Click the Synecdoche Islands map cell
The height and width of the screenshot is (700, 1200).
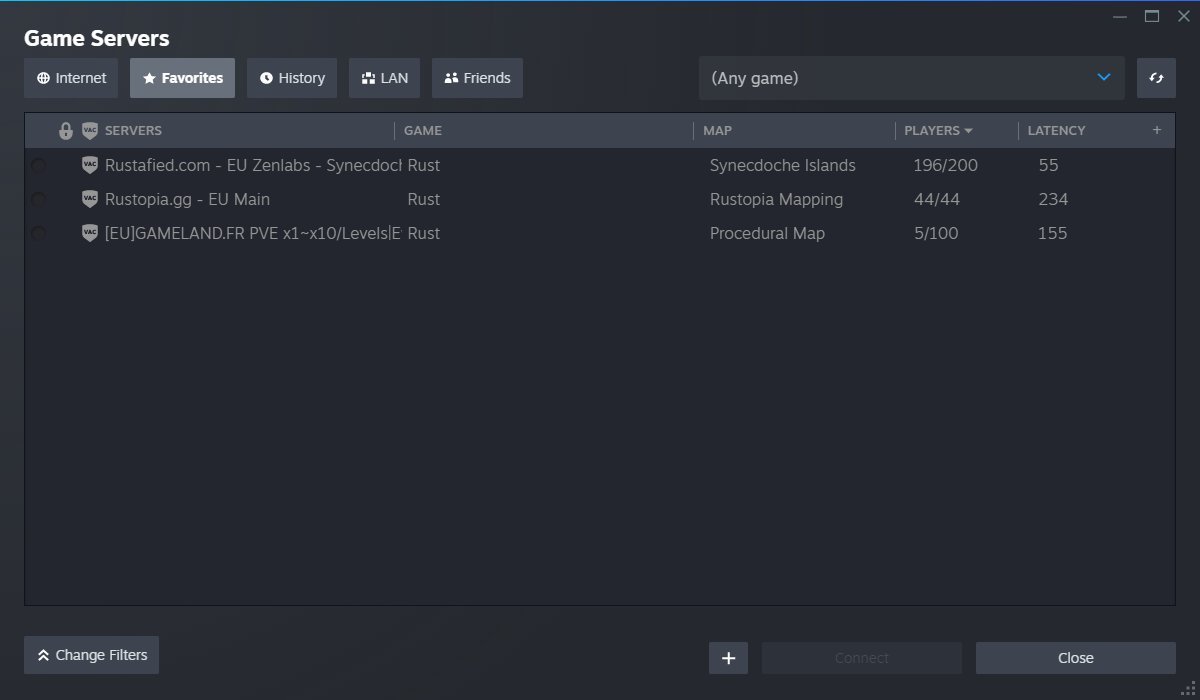point(782,165)
